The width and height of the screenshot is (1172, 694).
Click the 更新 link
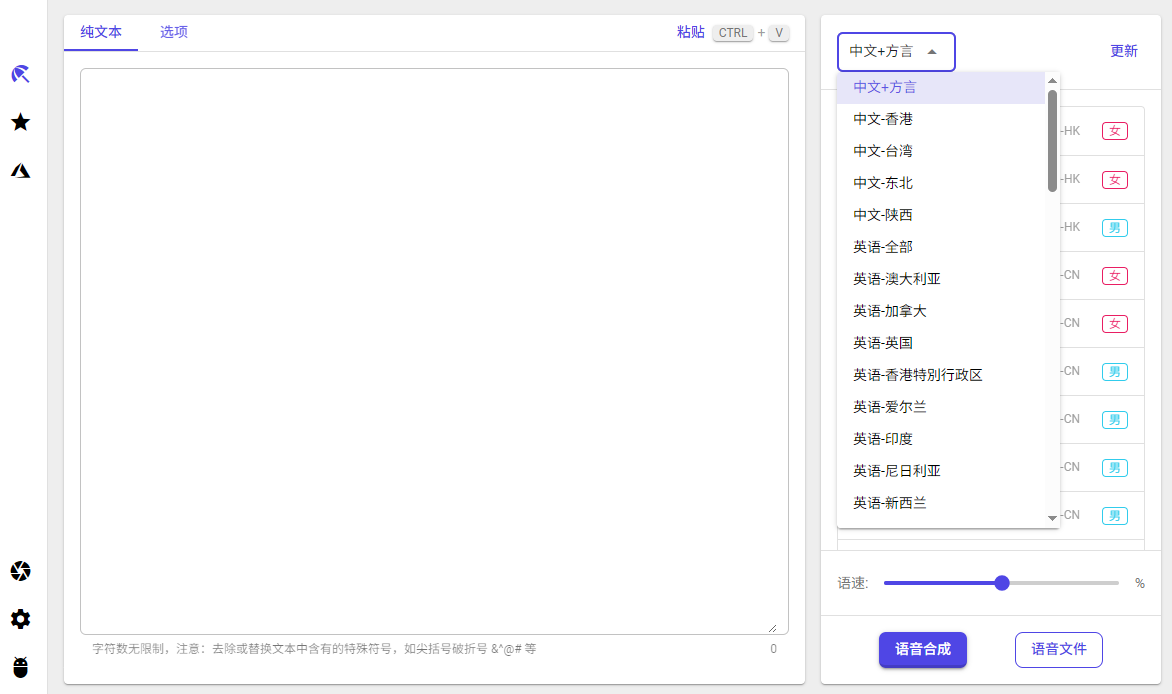point(1123,52)
